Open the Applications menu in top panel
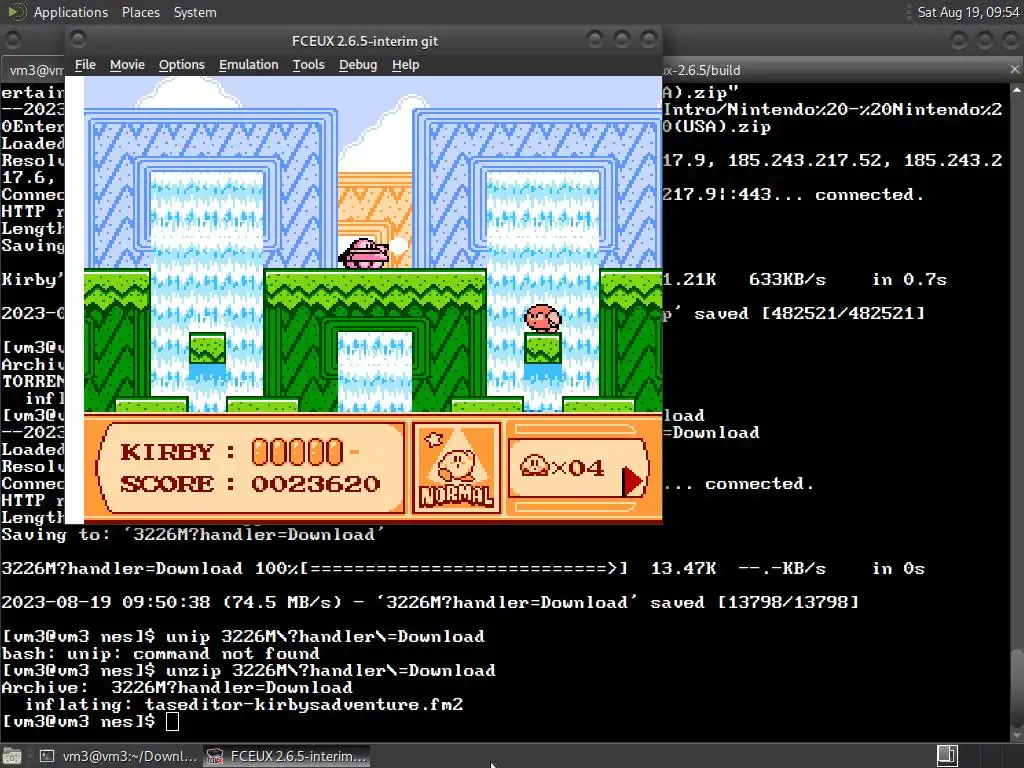The image size is (1024, 768). [x=71, y=12]
